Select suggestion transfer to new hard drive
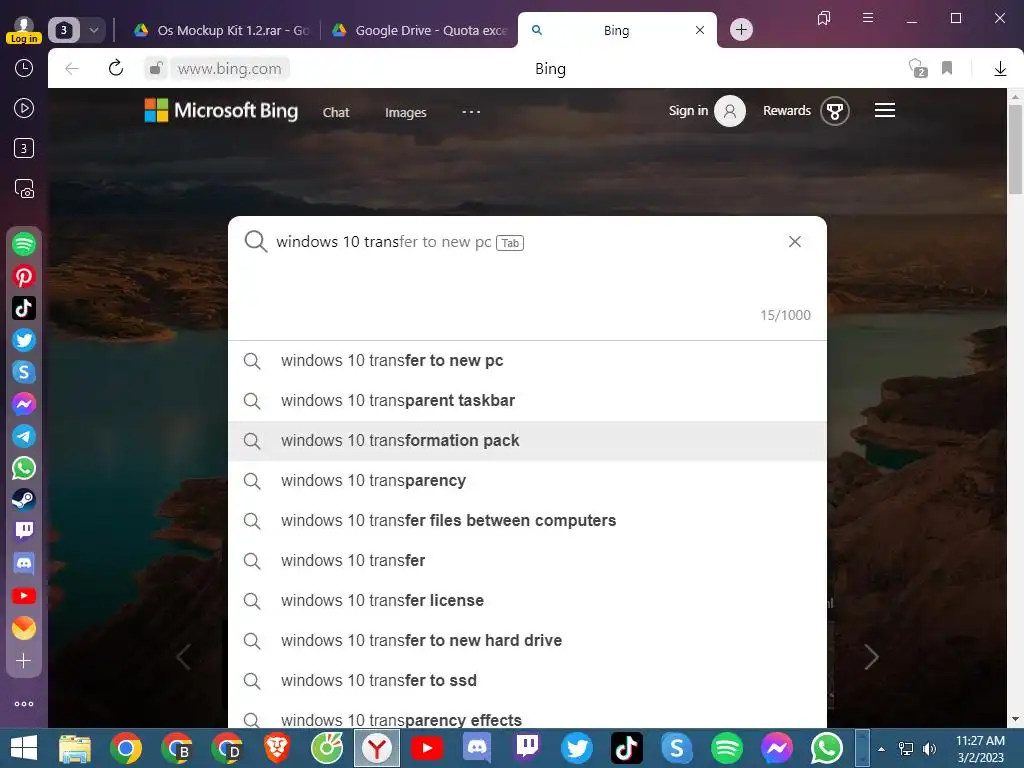1024x768 pixels. point(527,641)
